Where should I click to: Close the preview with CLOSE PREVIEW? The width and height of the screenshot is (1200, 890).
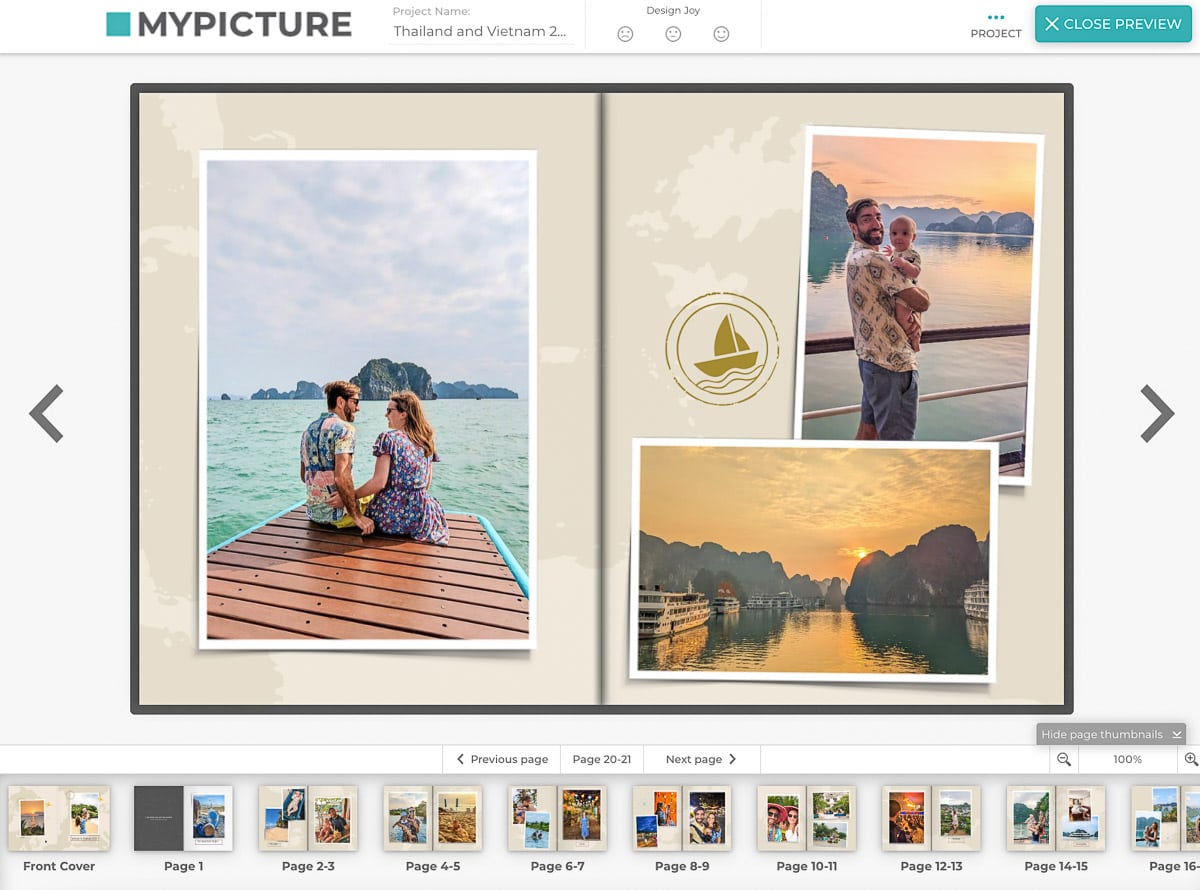(1113, 23)
